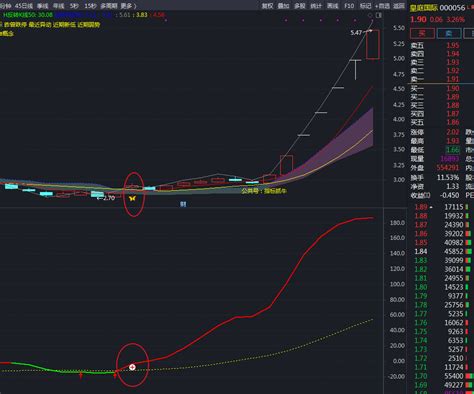This screenshot has width=474, height=394.
Task: Click price level 1.84 with volume 45852
Action: coord(440,251)
